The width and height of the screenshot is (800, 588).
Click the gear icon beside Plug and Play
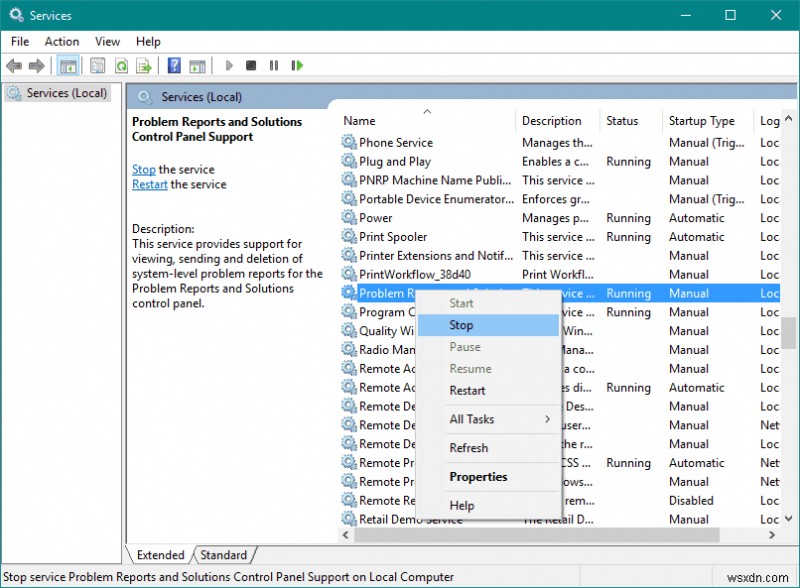tap(349, 161)
